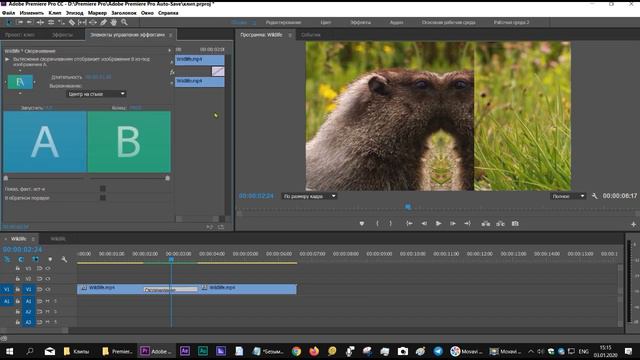
Task: Toggle nest sequence insert option in timeline
Action: (x=7, y=259)
